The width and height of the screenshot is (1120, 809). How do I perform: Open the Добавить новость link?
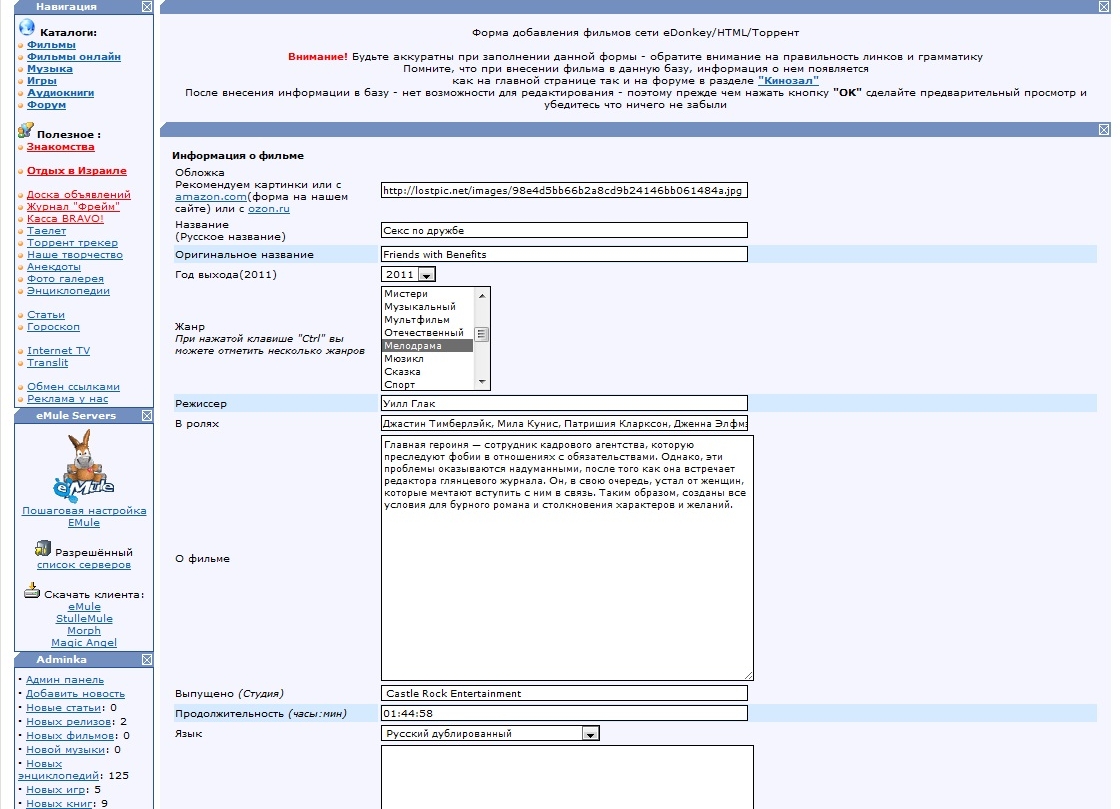click(76, 694)
